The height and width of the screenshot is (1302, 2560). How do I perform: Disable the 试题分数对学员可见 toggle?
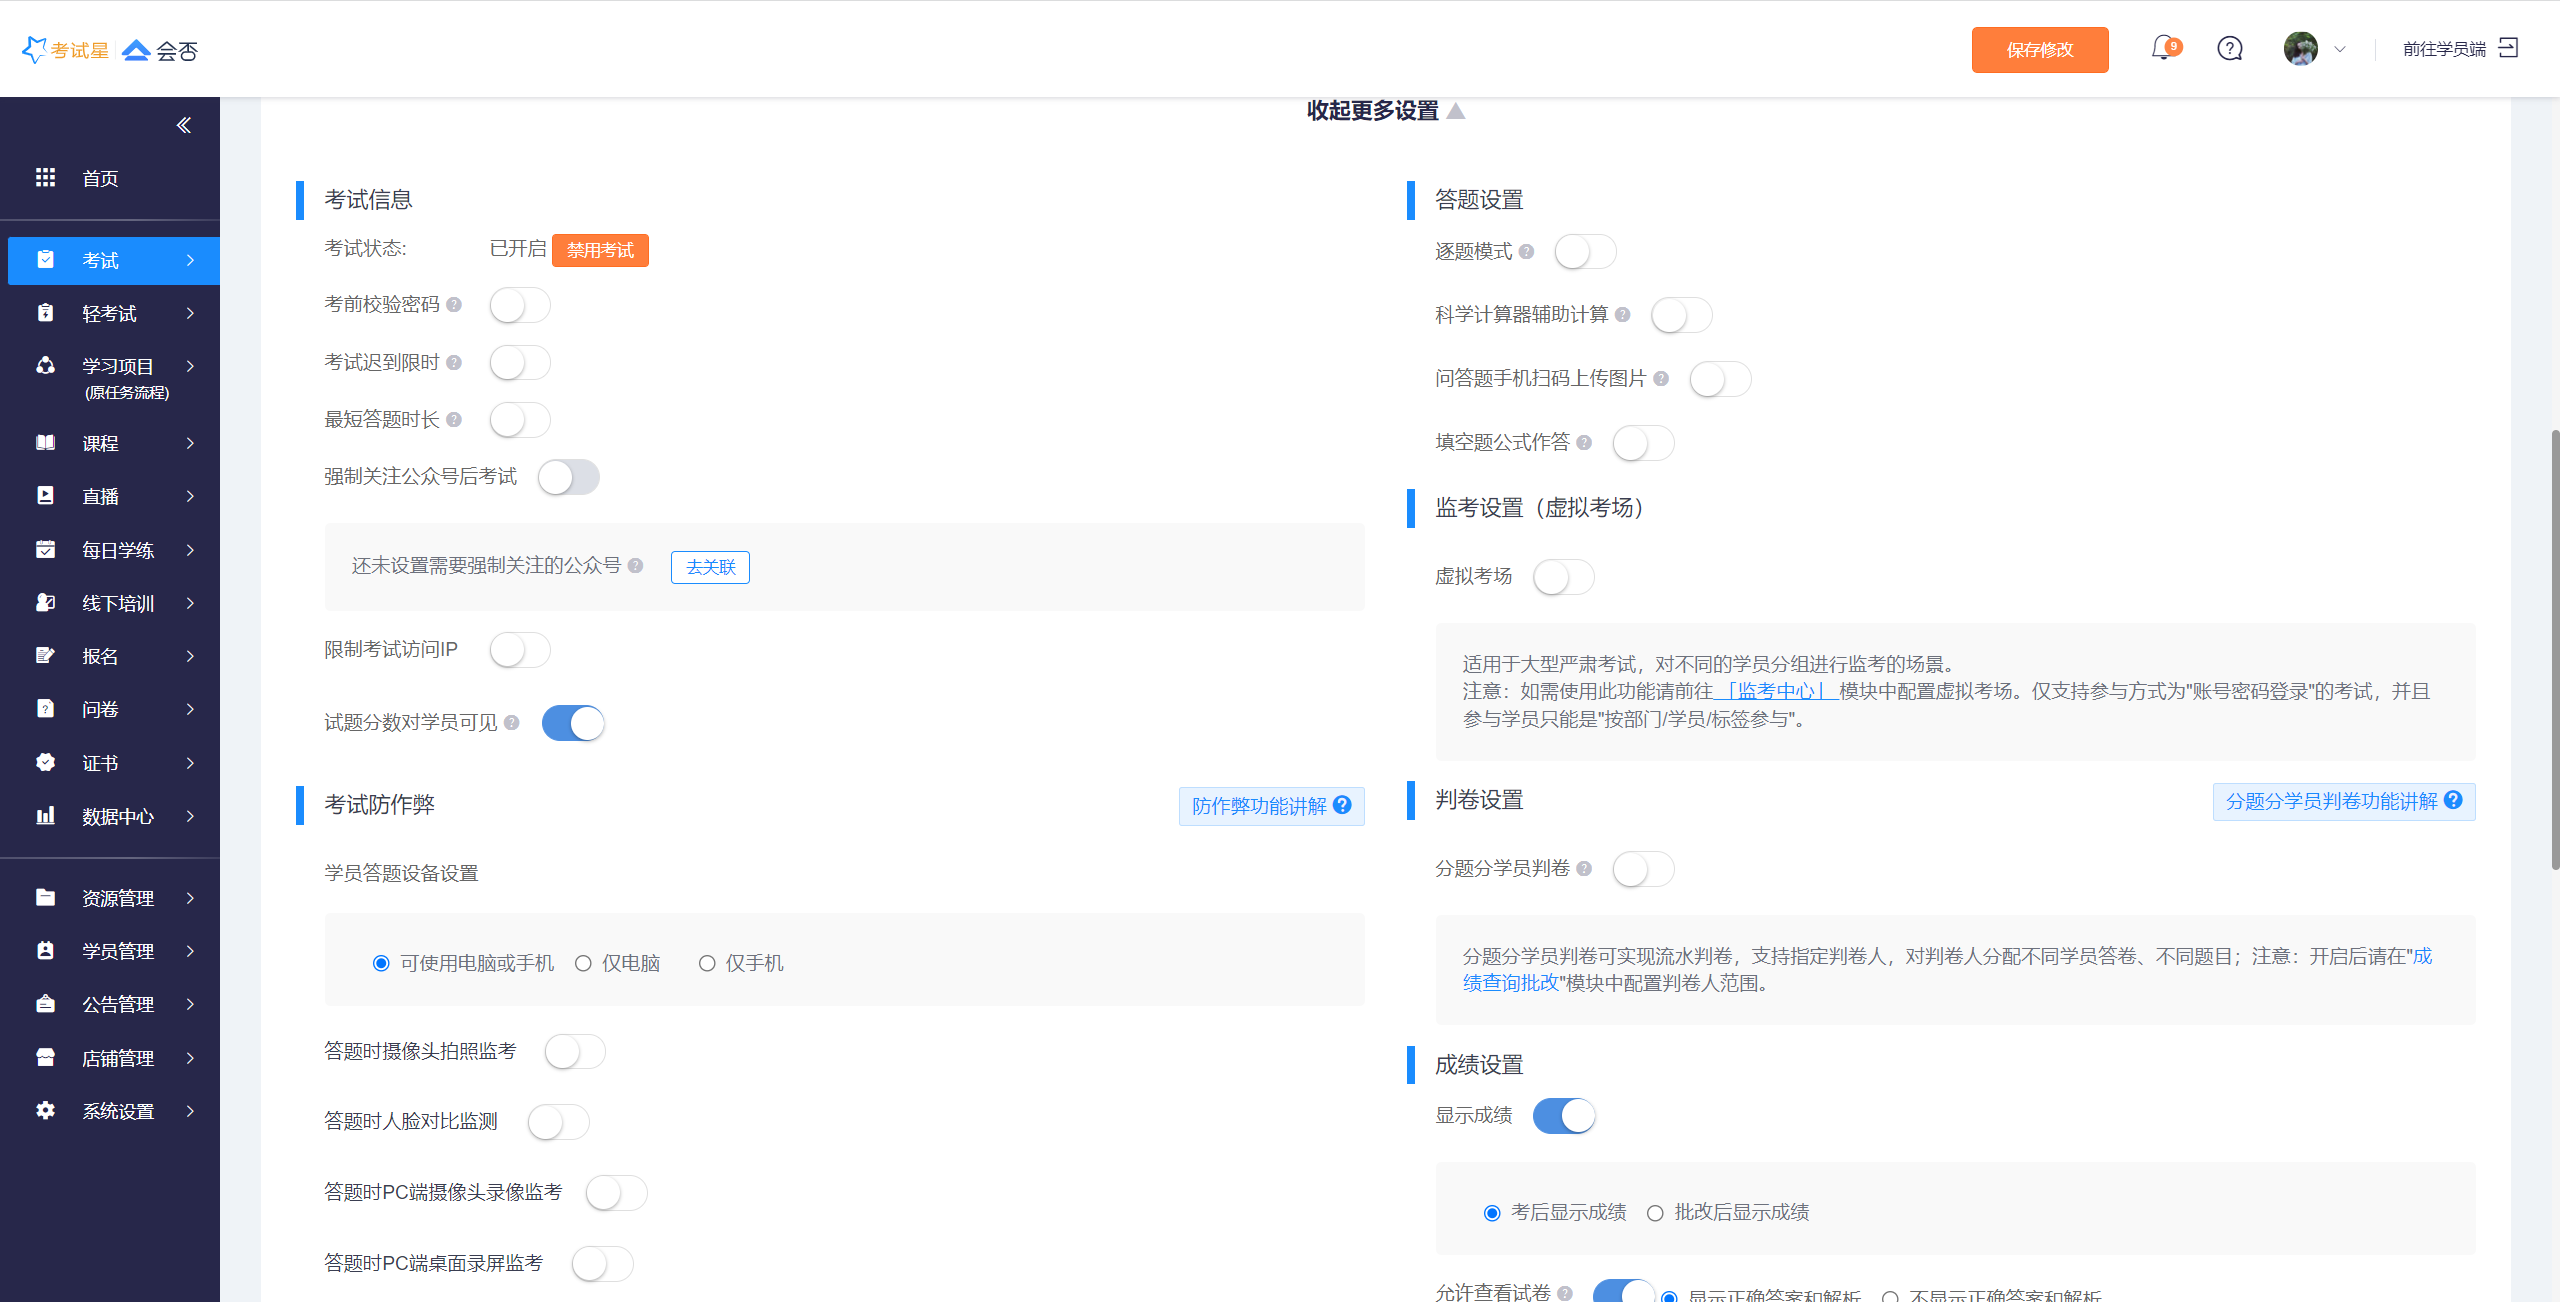(573, 723)
